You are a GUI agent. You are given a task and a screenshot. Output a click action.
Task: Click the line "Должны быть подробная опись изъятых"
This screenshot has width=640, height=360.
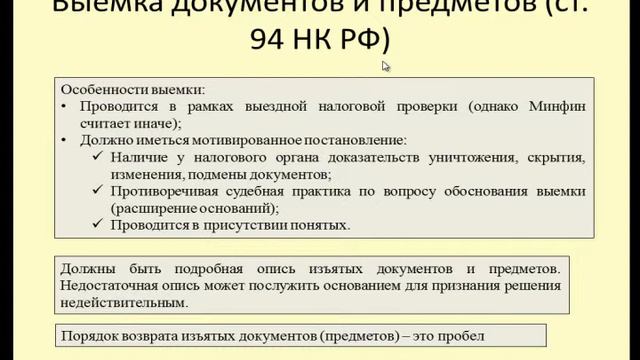point(211,269)
